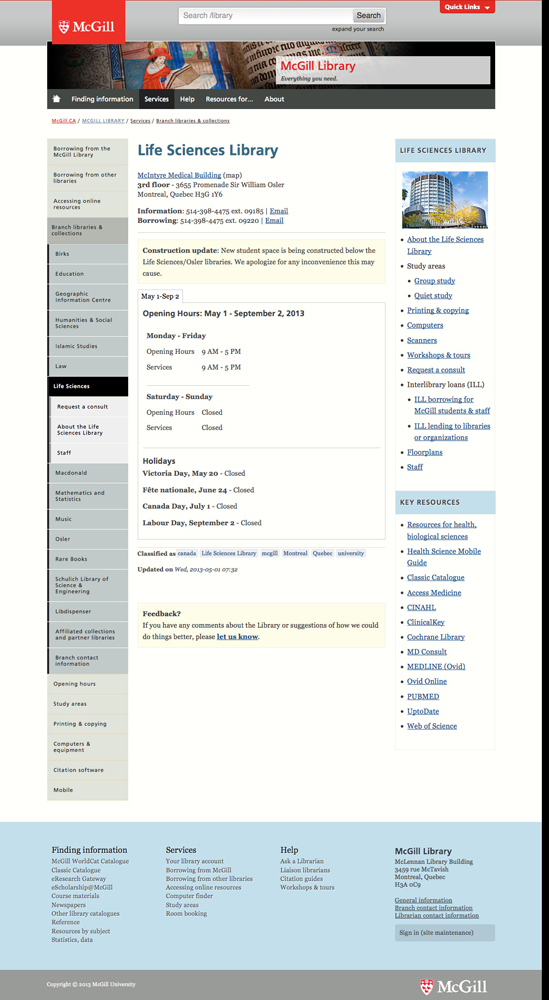Select the May 1-Sep 2 tab
549x1000 pixels.
160,297
